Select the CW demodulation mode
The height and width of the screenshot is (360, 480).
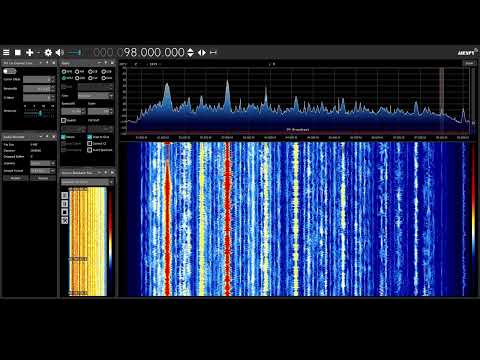pos(93,78)
